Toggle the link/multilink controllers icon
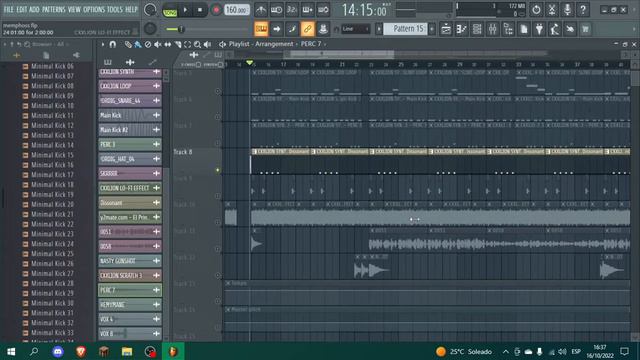Image resolution: width=640 pixels, height=360 pixels. (307, 29)
